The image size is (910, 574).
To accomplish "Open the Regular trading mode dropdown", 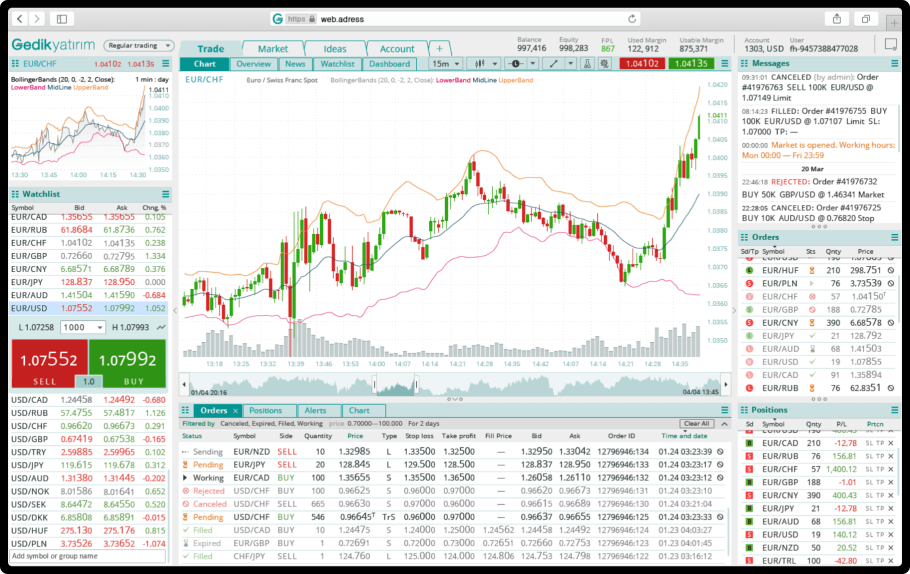I will [x=139, y=45].
